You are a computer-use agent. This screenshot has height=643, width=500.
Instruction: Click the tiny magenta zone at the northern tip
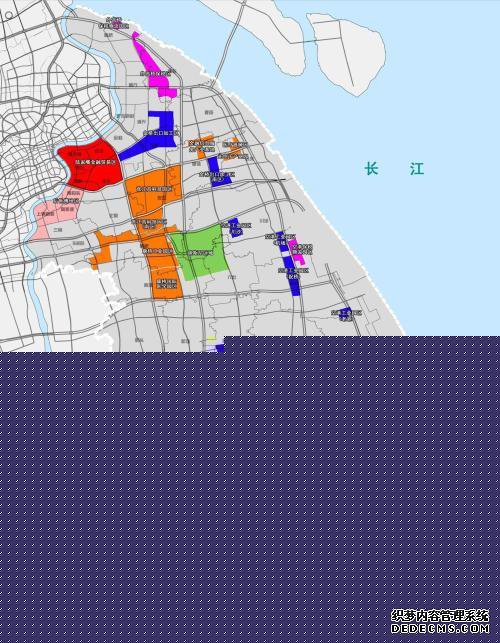(116, 23)
